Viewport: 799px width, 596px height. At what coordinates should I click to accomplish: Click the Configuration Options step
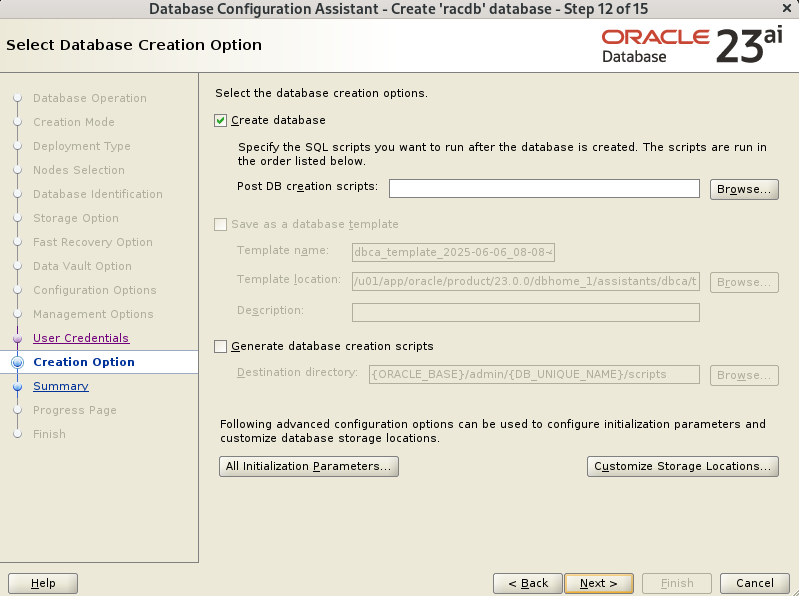95,290
